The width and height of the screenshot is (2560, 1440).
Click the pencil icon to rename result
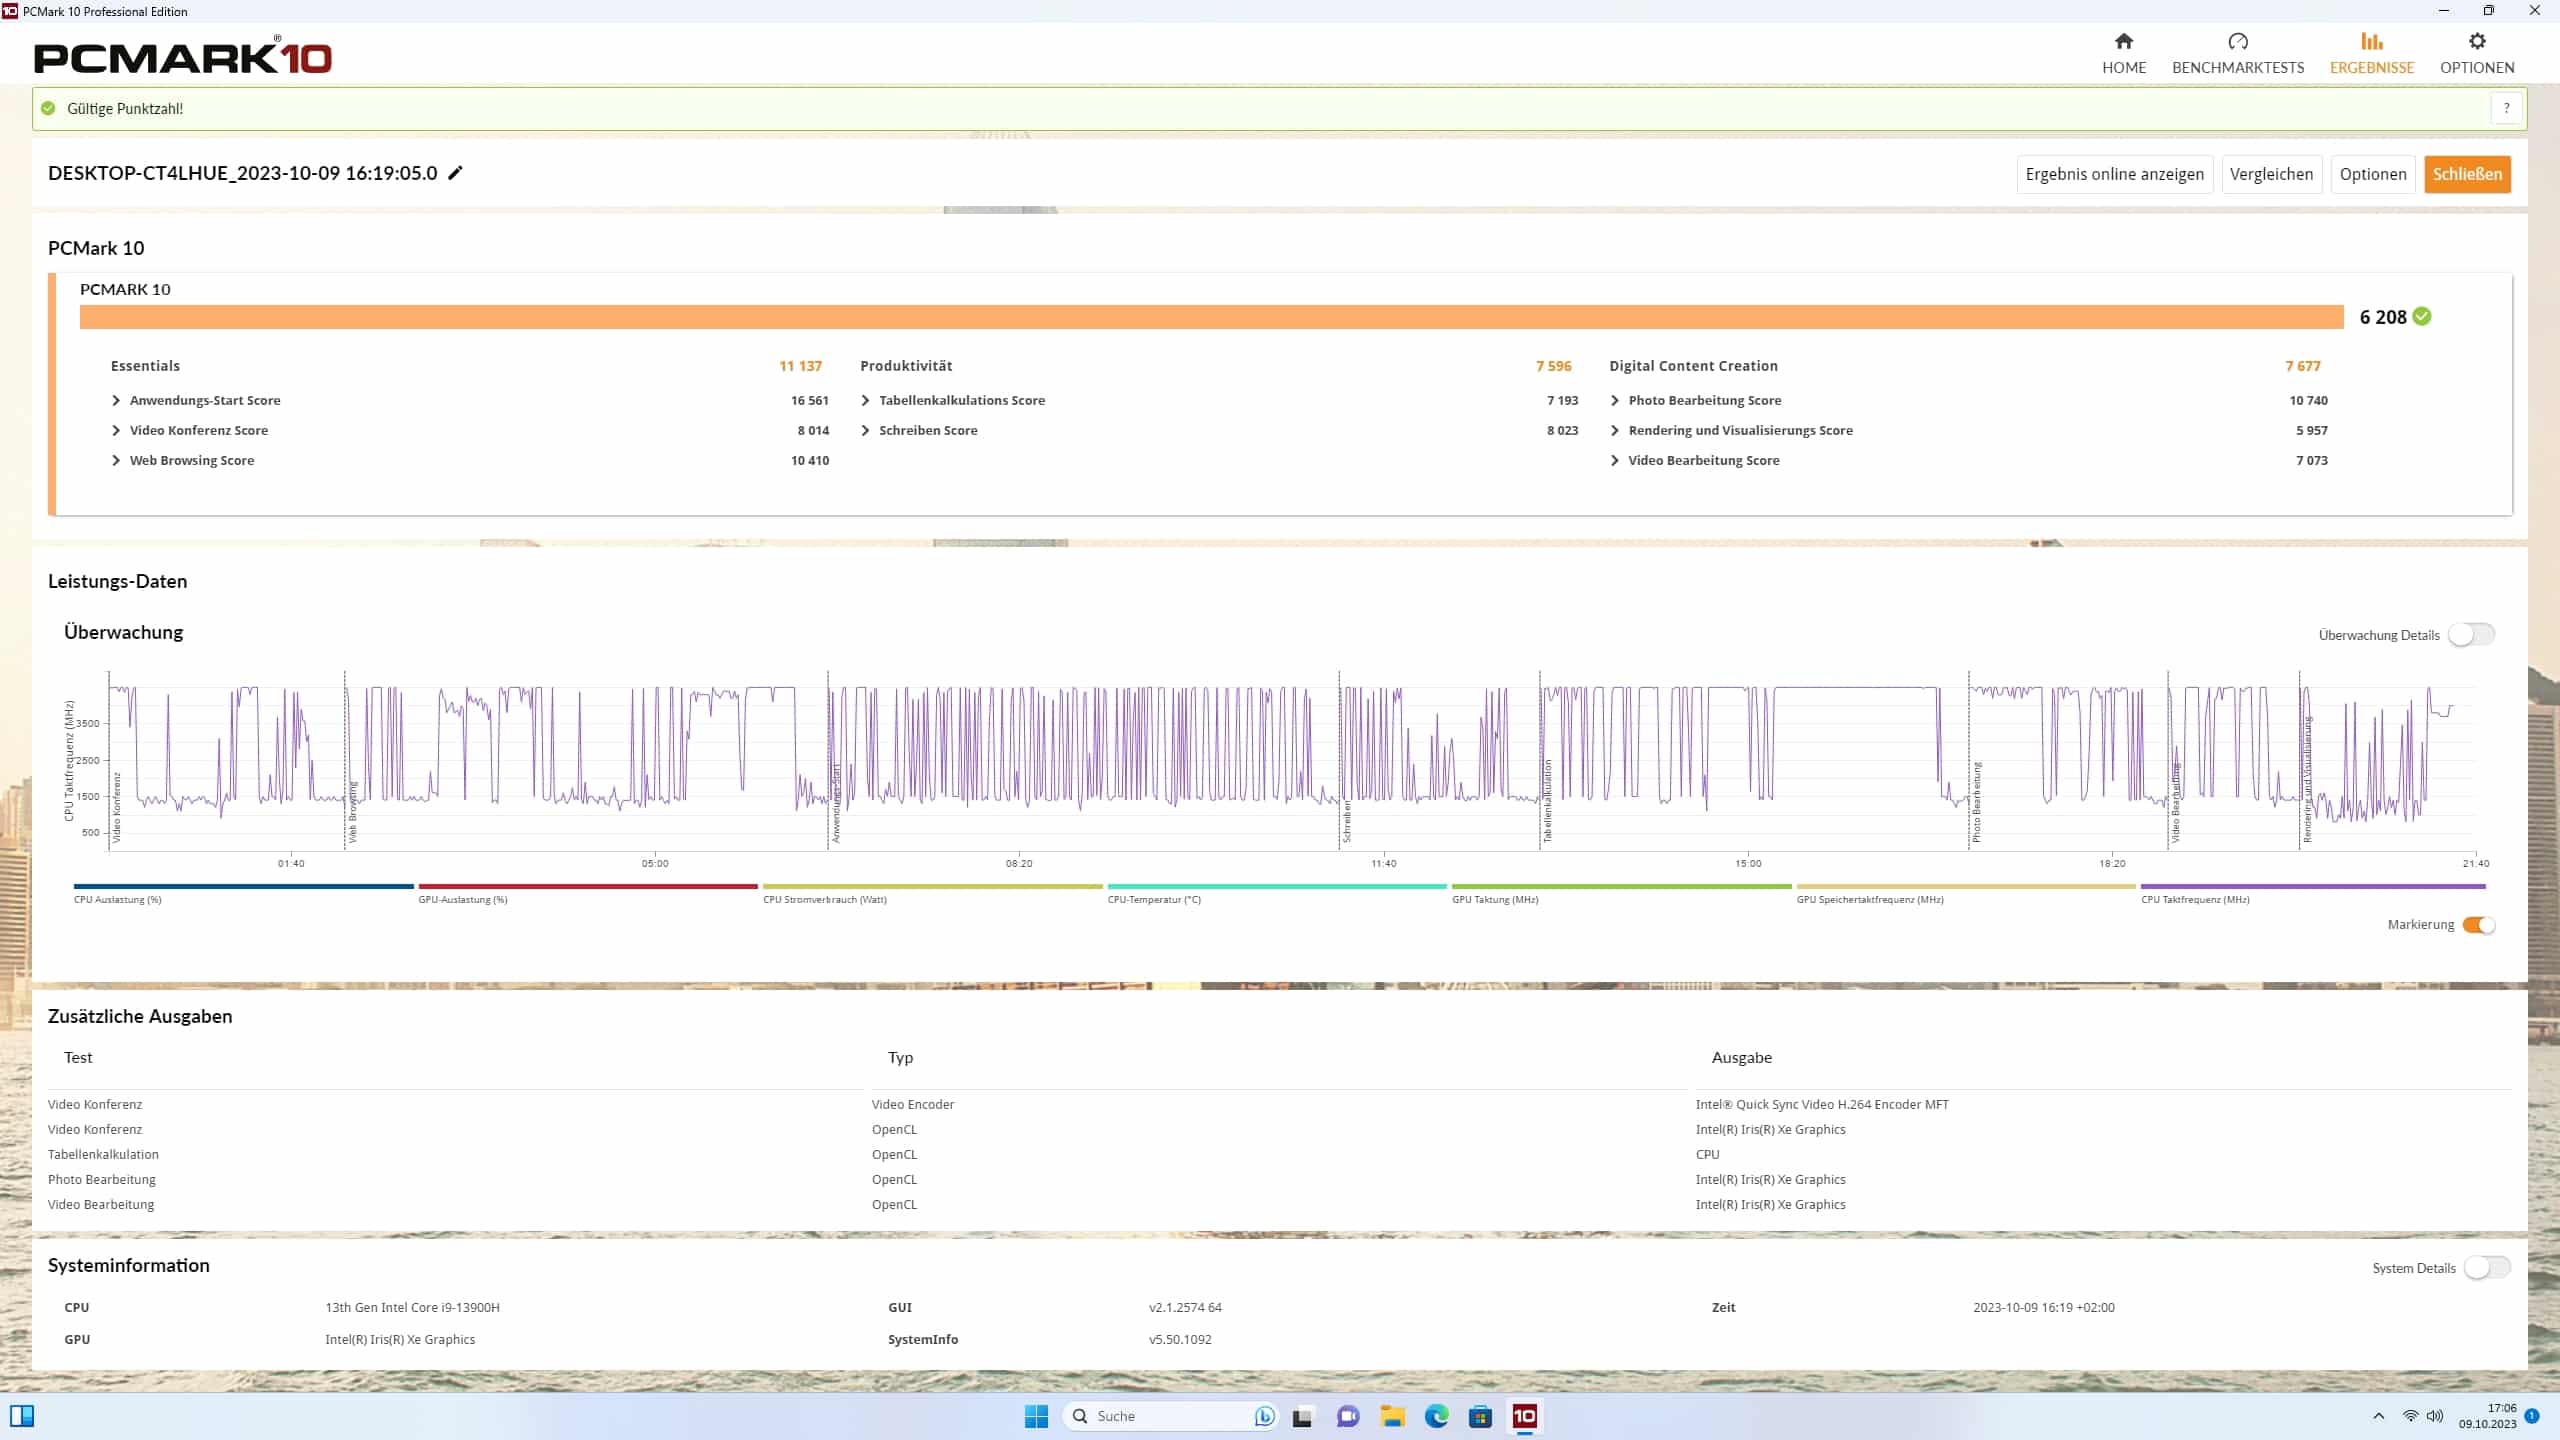tap(456, 173)
